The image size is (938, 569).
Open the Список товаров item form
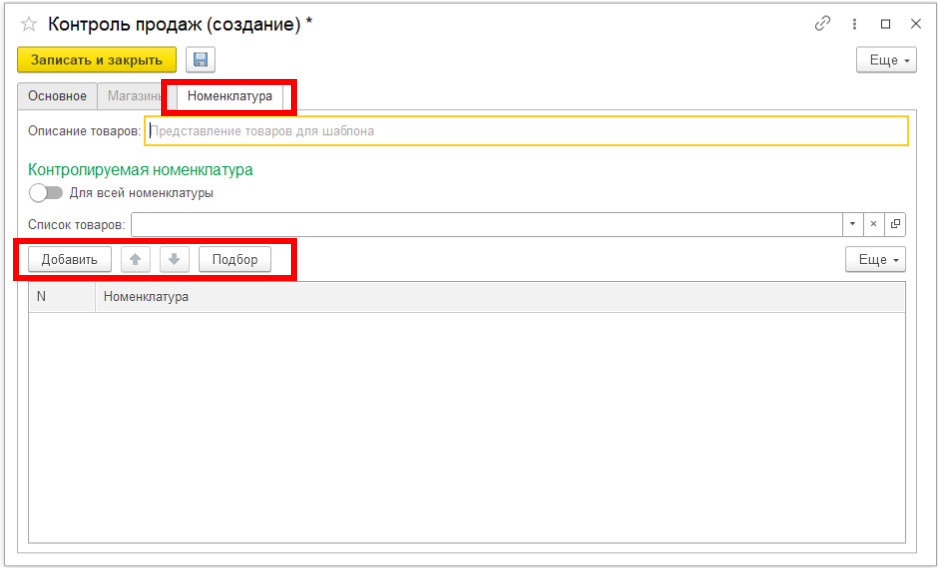click(x=895, y=224)
